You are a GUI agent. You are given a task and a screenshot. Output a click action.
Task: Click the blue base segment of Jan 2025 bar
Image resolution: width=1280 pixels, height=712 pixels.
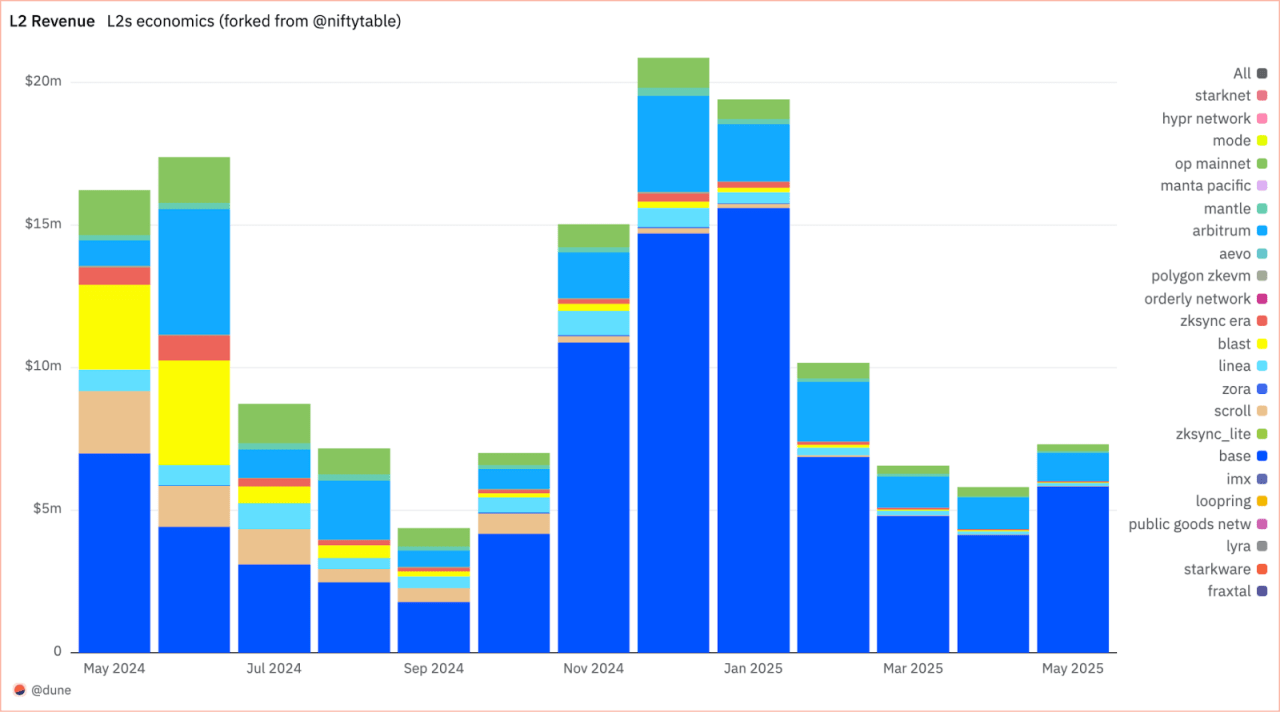[753, 430]
